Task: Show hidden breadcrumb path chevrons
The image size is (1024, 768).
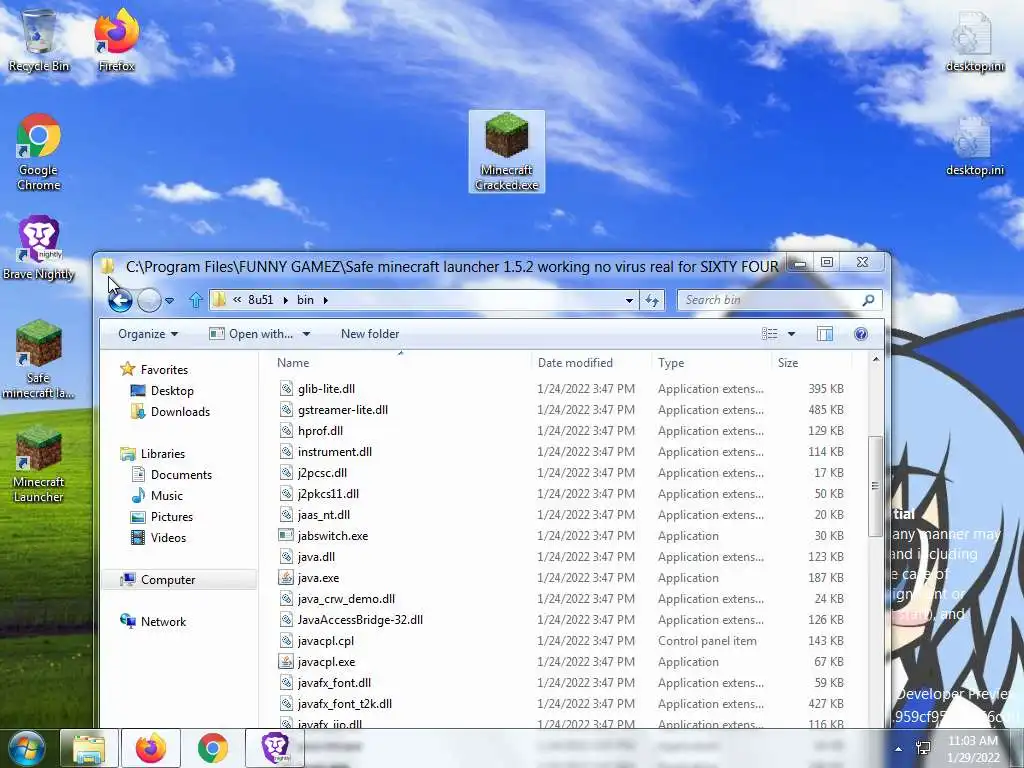Action: 236,300
